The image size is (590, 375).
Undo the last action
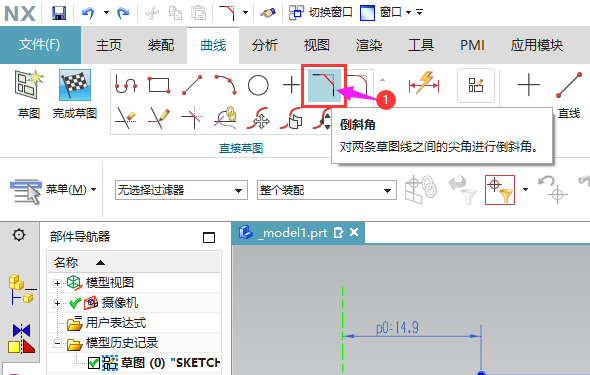[x=88, y=13]
